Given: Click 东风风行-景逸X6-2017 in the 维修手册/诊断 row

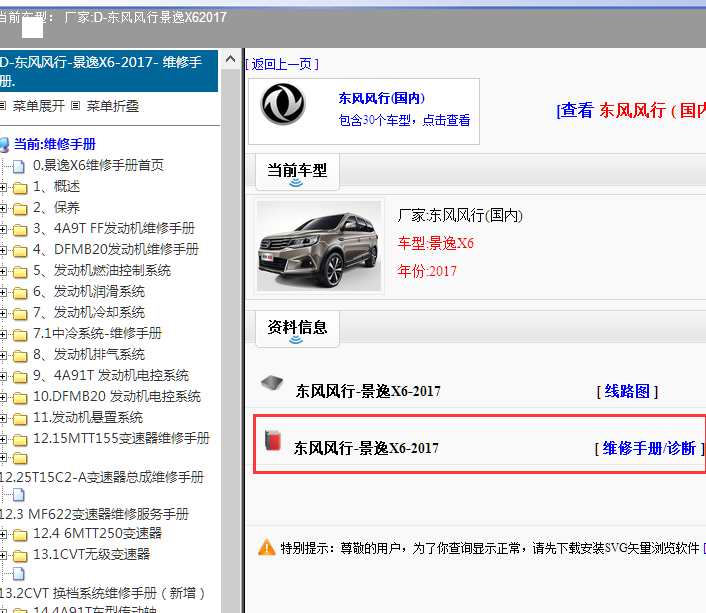Looking at the screenshot, I should (366, 448).
